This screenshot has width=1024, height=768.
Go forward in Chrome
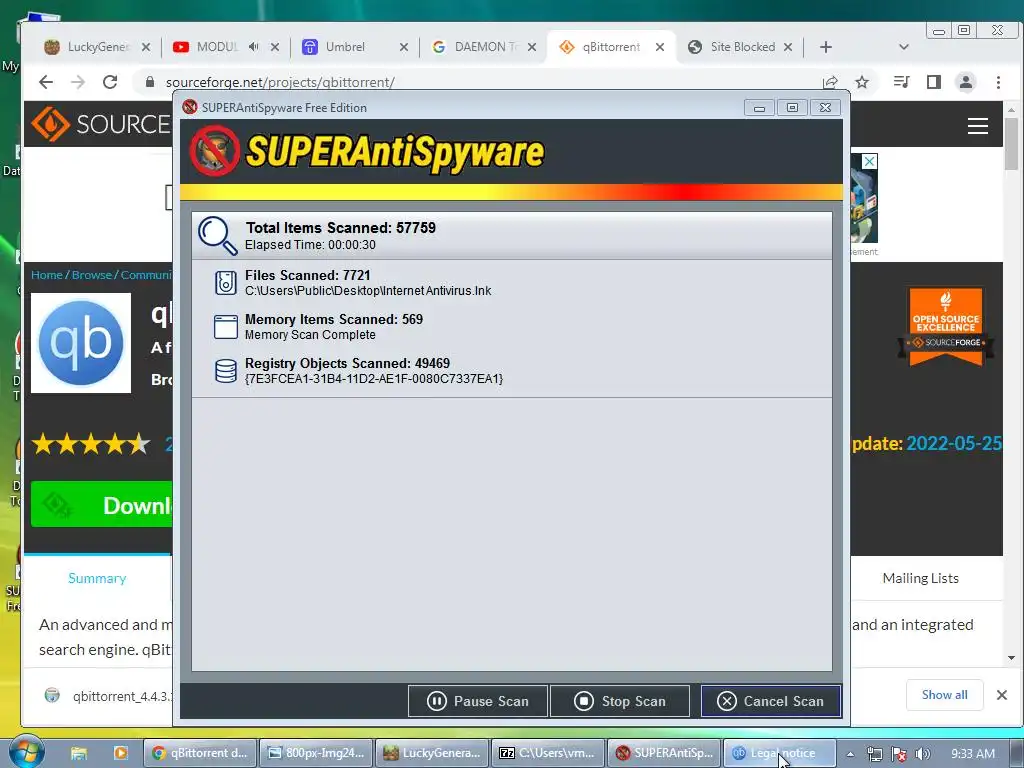tap(78, 82)
